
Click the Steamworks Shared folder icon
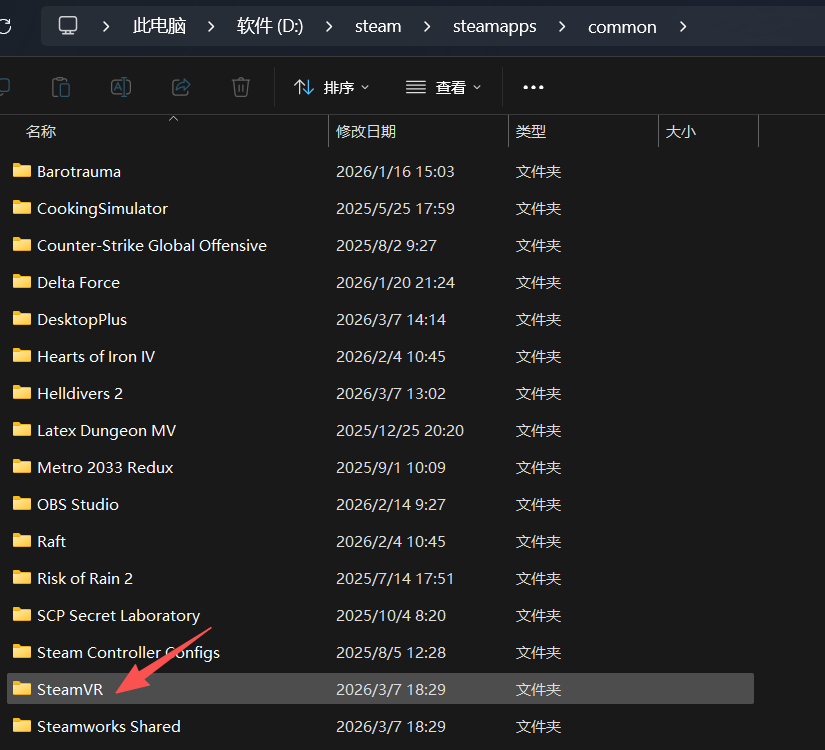(x=22, y=725)
